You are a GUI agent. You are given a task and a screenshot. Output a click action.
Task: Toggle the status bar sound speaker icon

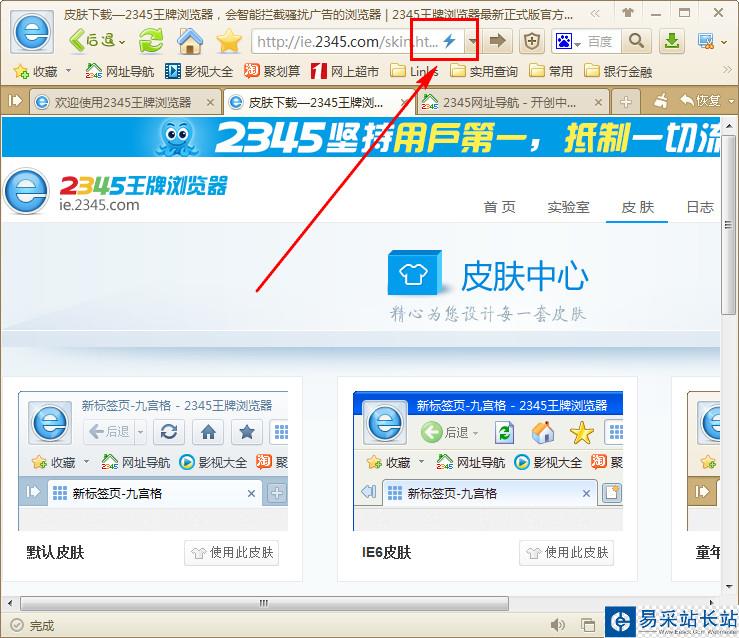tap(558, 625)
